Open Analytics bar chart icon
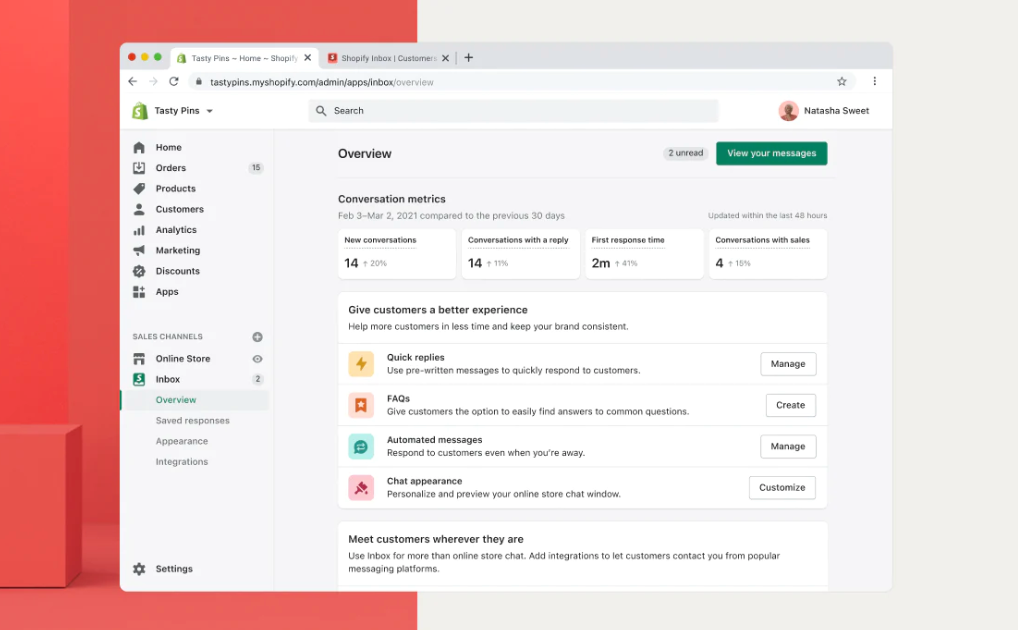Screen dimensions: 1018x630 (x=139, y=230)
